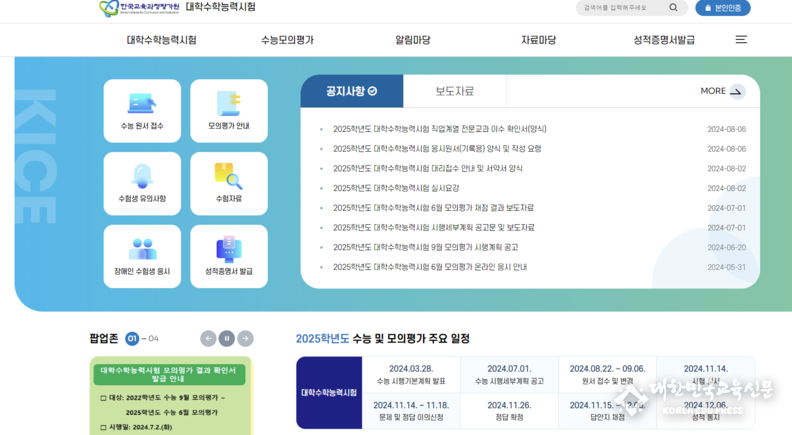Screen dimensions: 792x435
Task: Open notice 시행세부계획 공고문 및 보도자료
Action: [433, 228]
